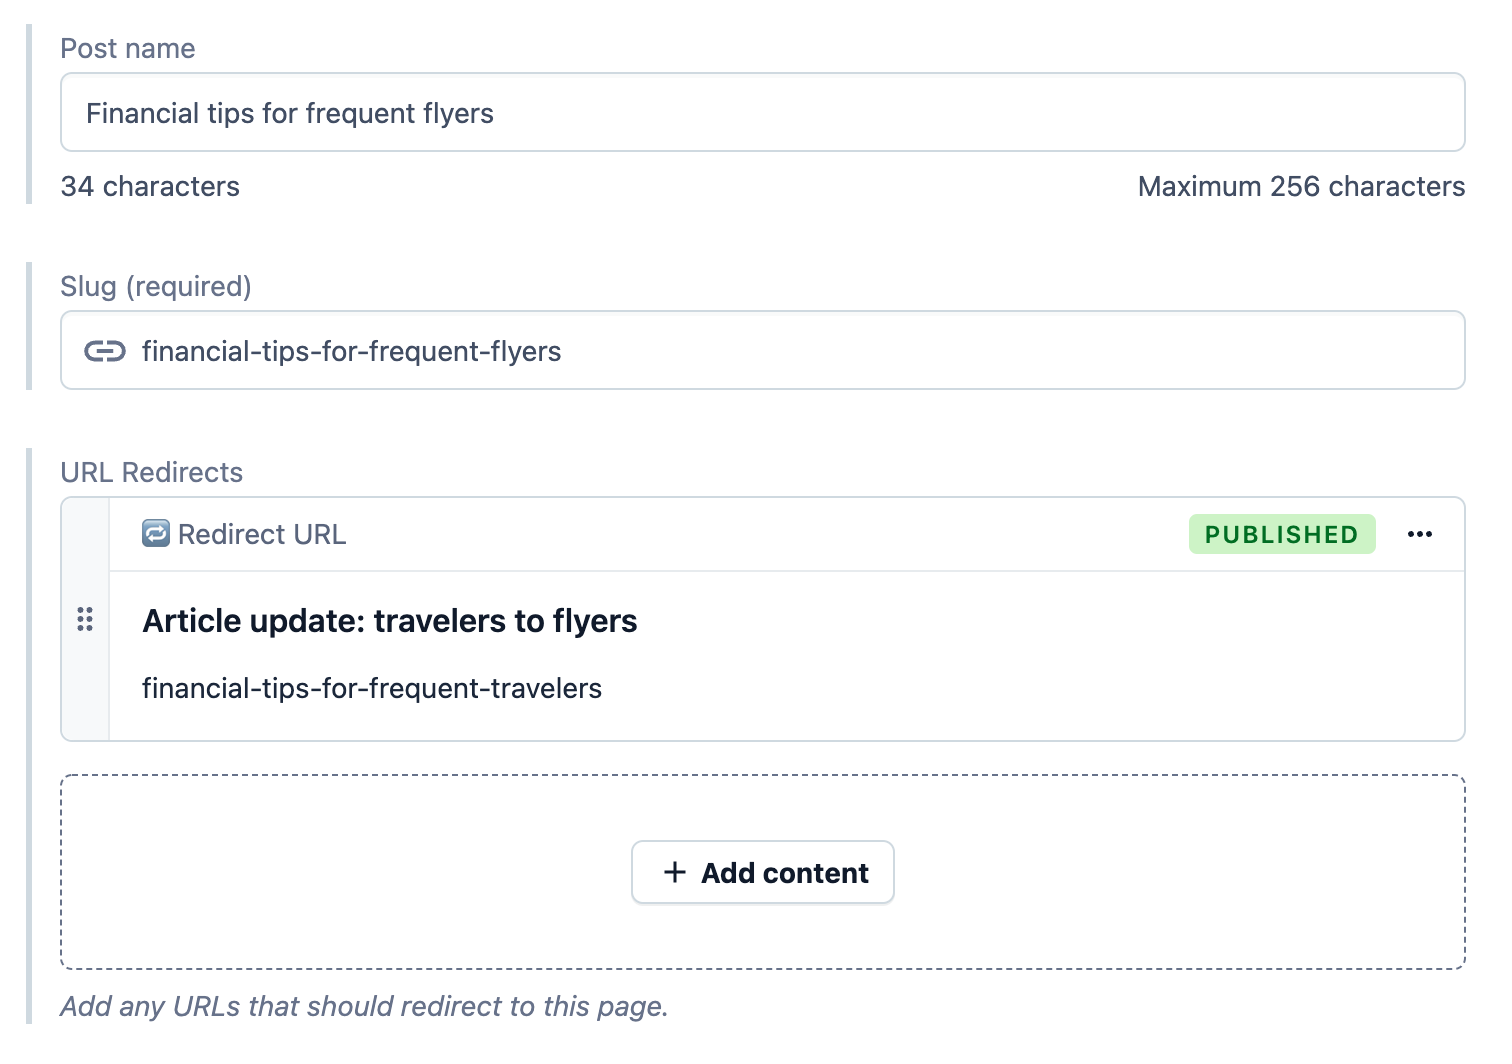
Task: Click the Add content button label
Action: (784, 873)
